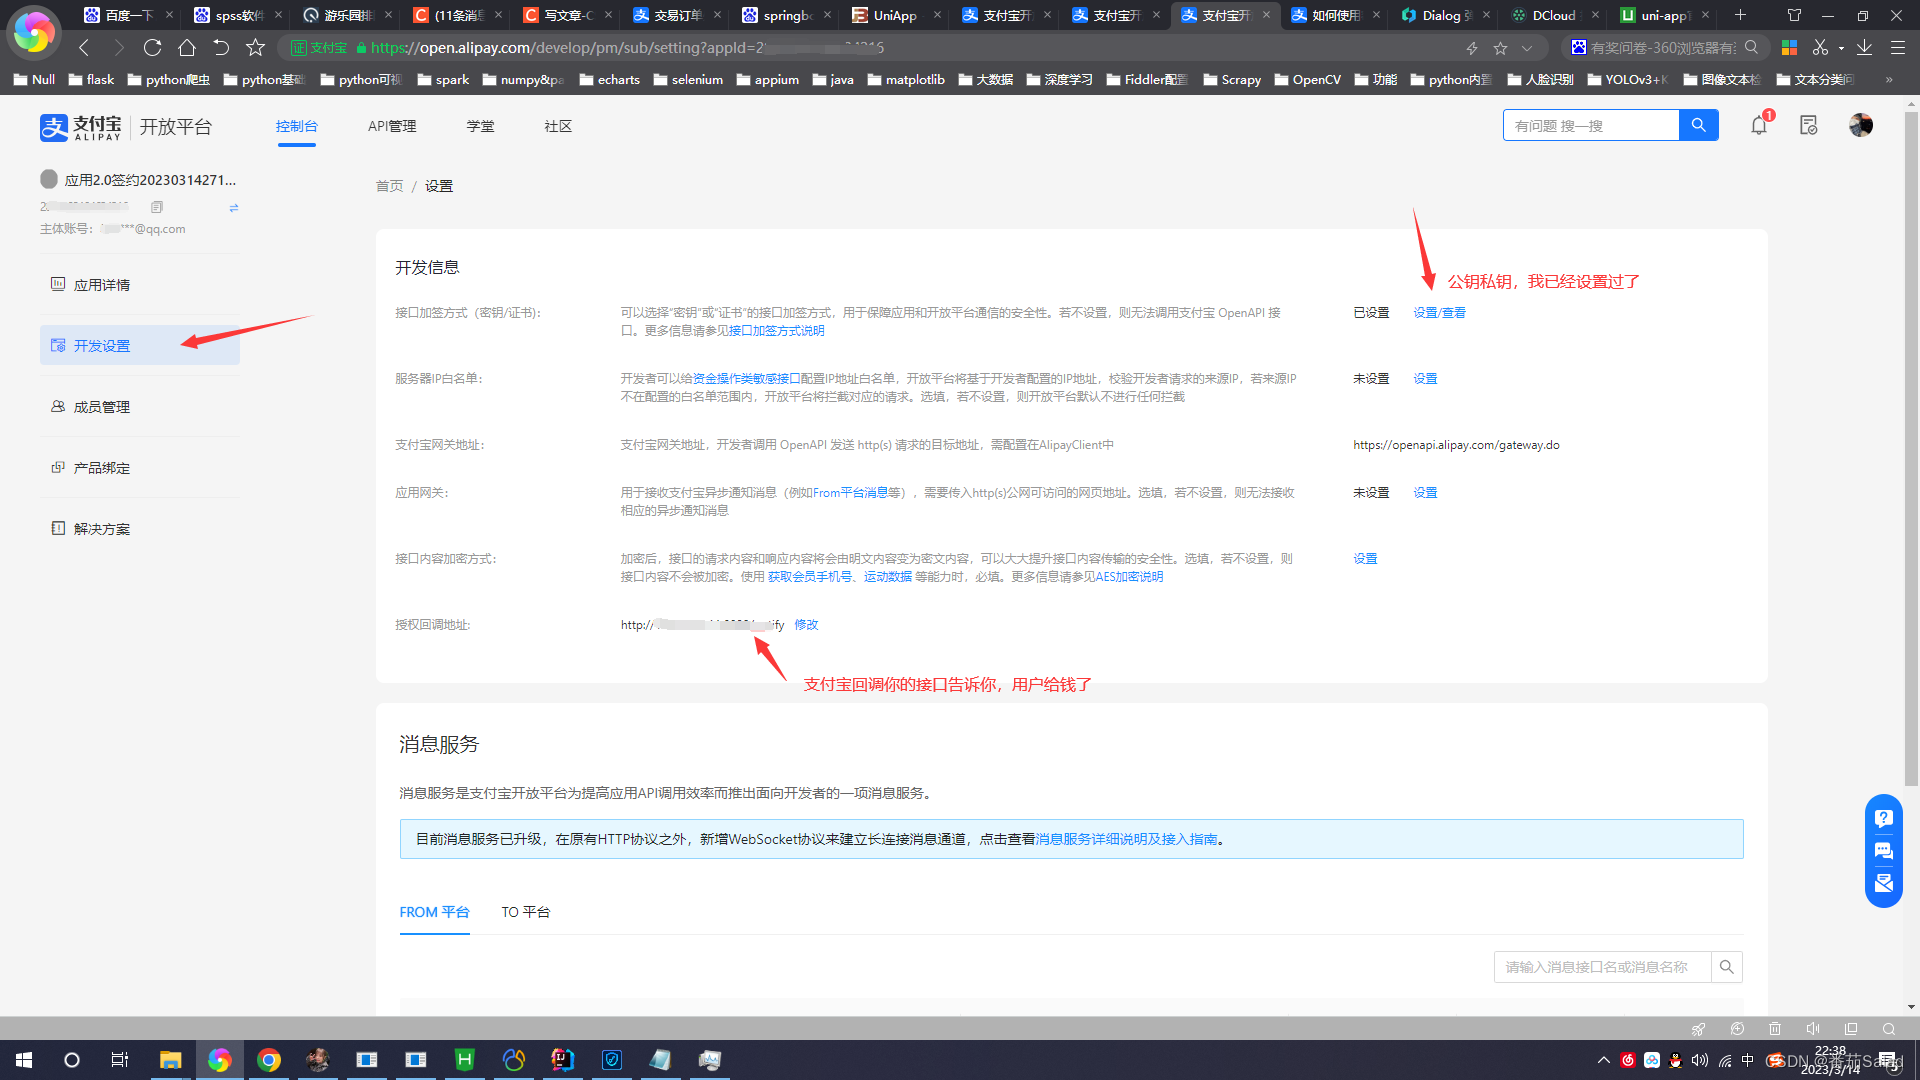Open the echarts bookmark folder

(x=609, y=80)
